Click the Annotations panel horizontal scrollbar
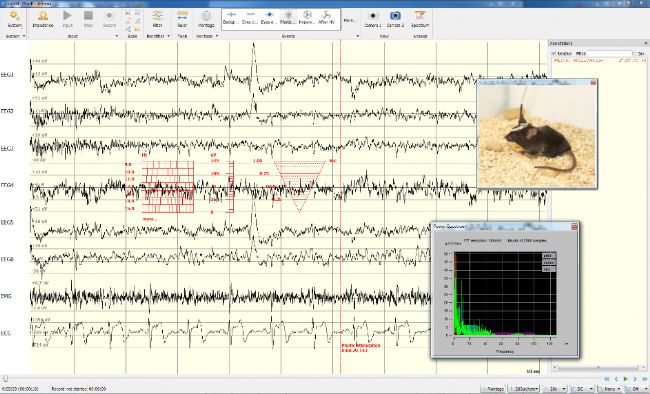The height and width of the screenshot is (394, 650). point(598,367)
